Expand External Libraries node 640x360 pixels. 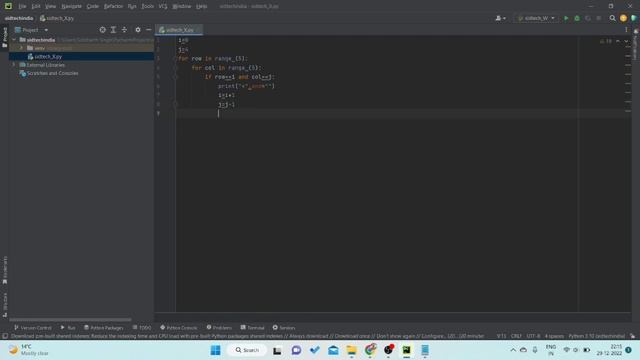(x=14, y=65)
